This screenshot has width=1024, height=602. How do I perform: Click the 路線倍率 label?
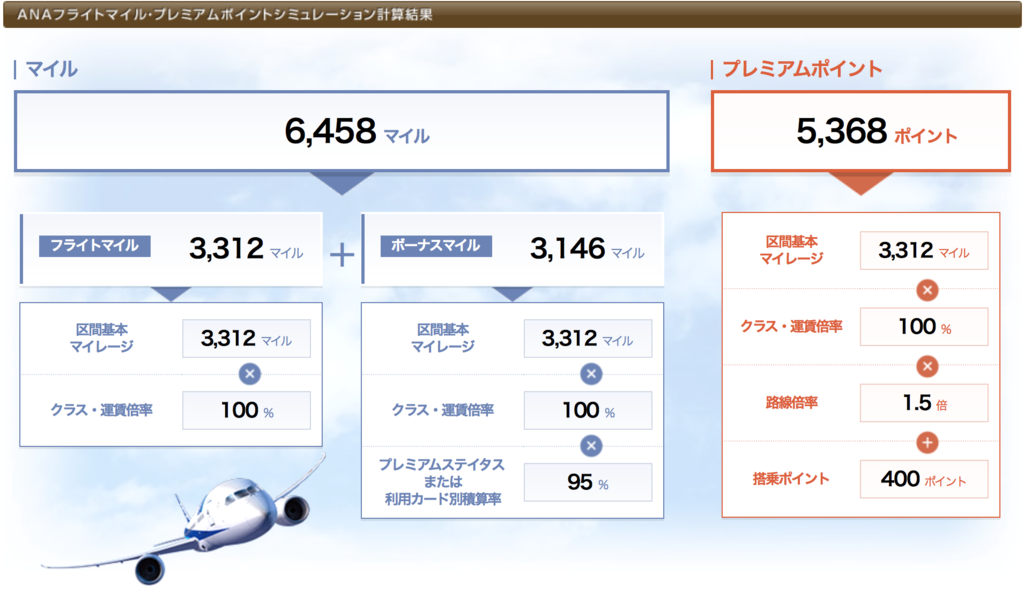[792, 403]
